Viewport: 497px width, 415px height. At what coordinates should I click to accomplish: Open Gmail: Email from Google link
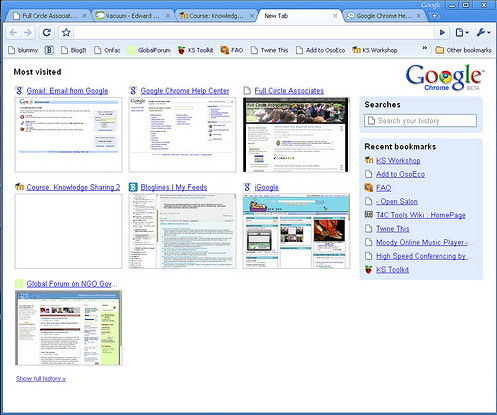tap(67, 91)
